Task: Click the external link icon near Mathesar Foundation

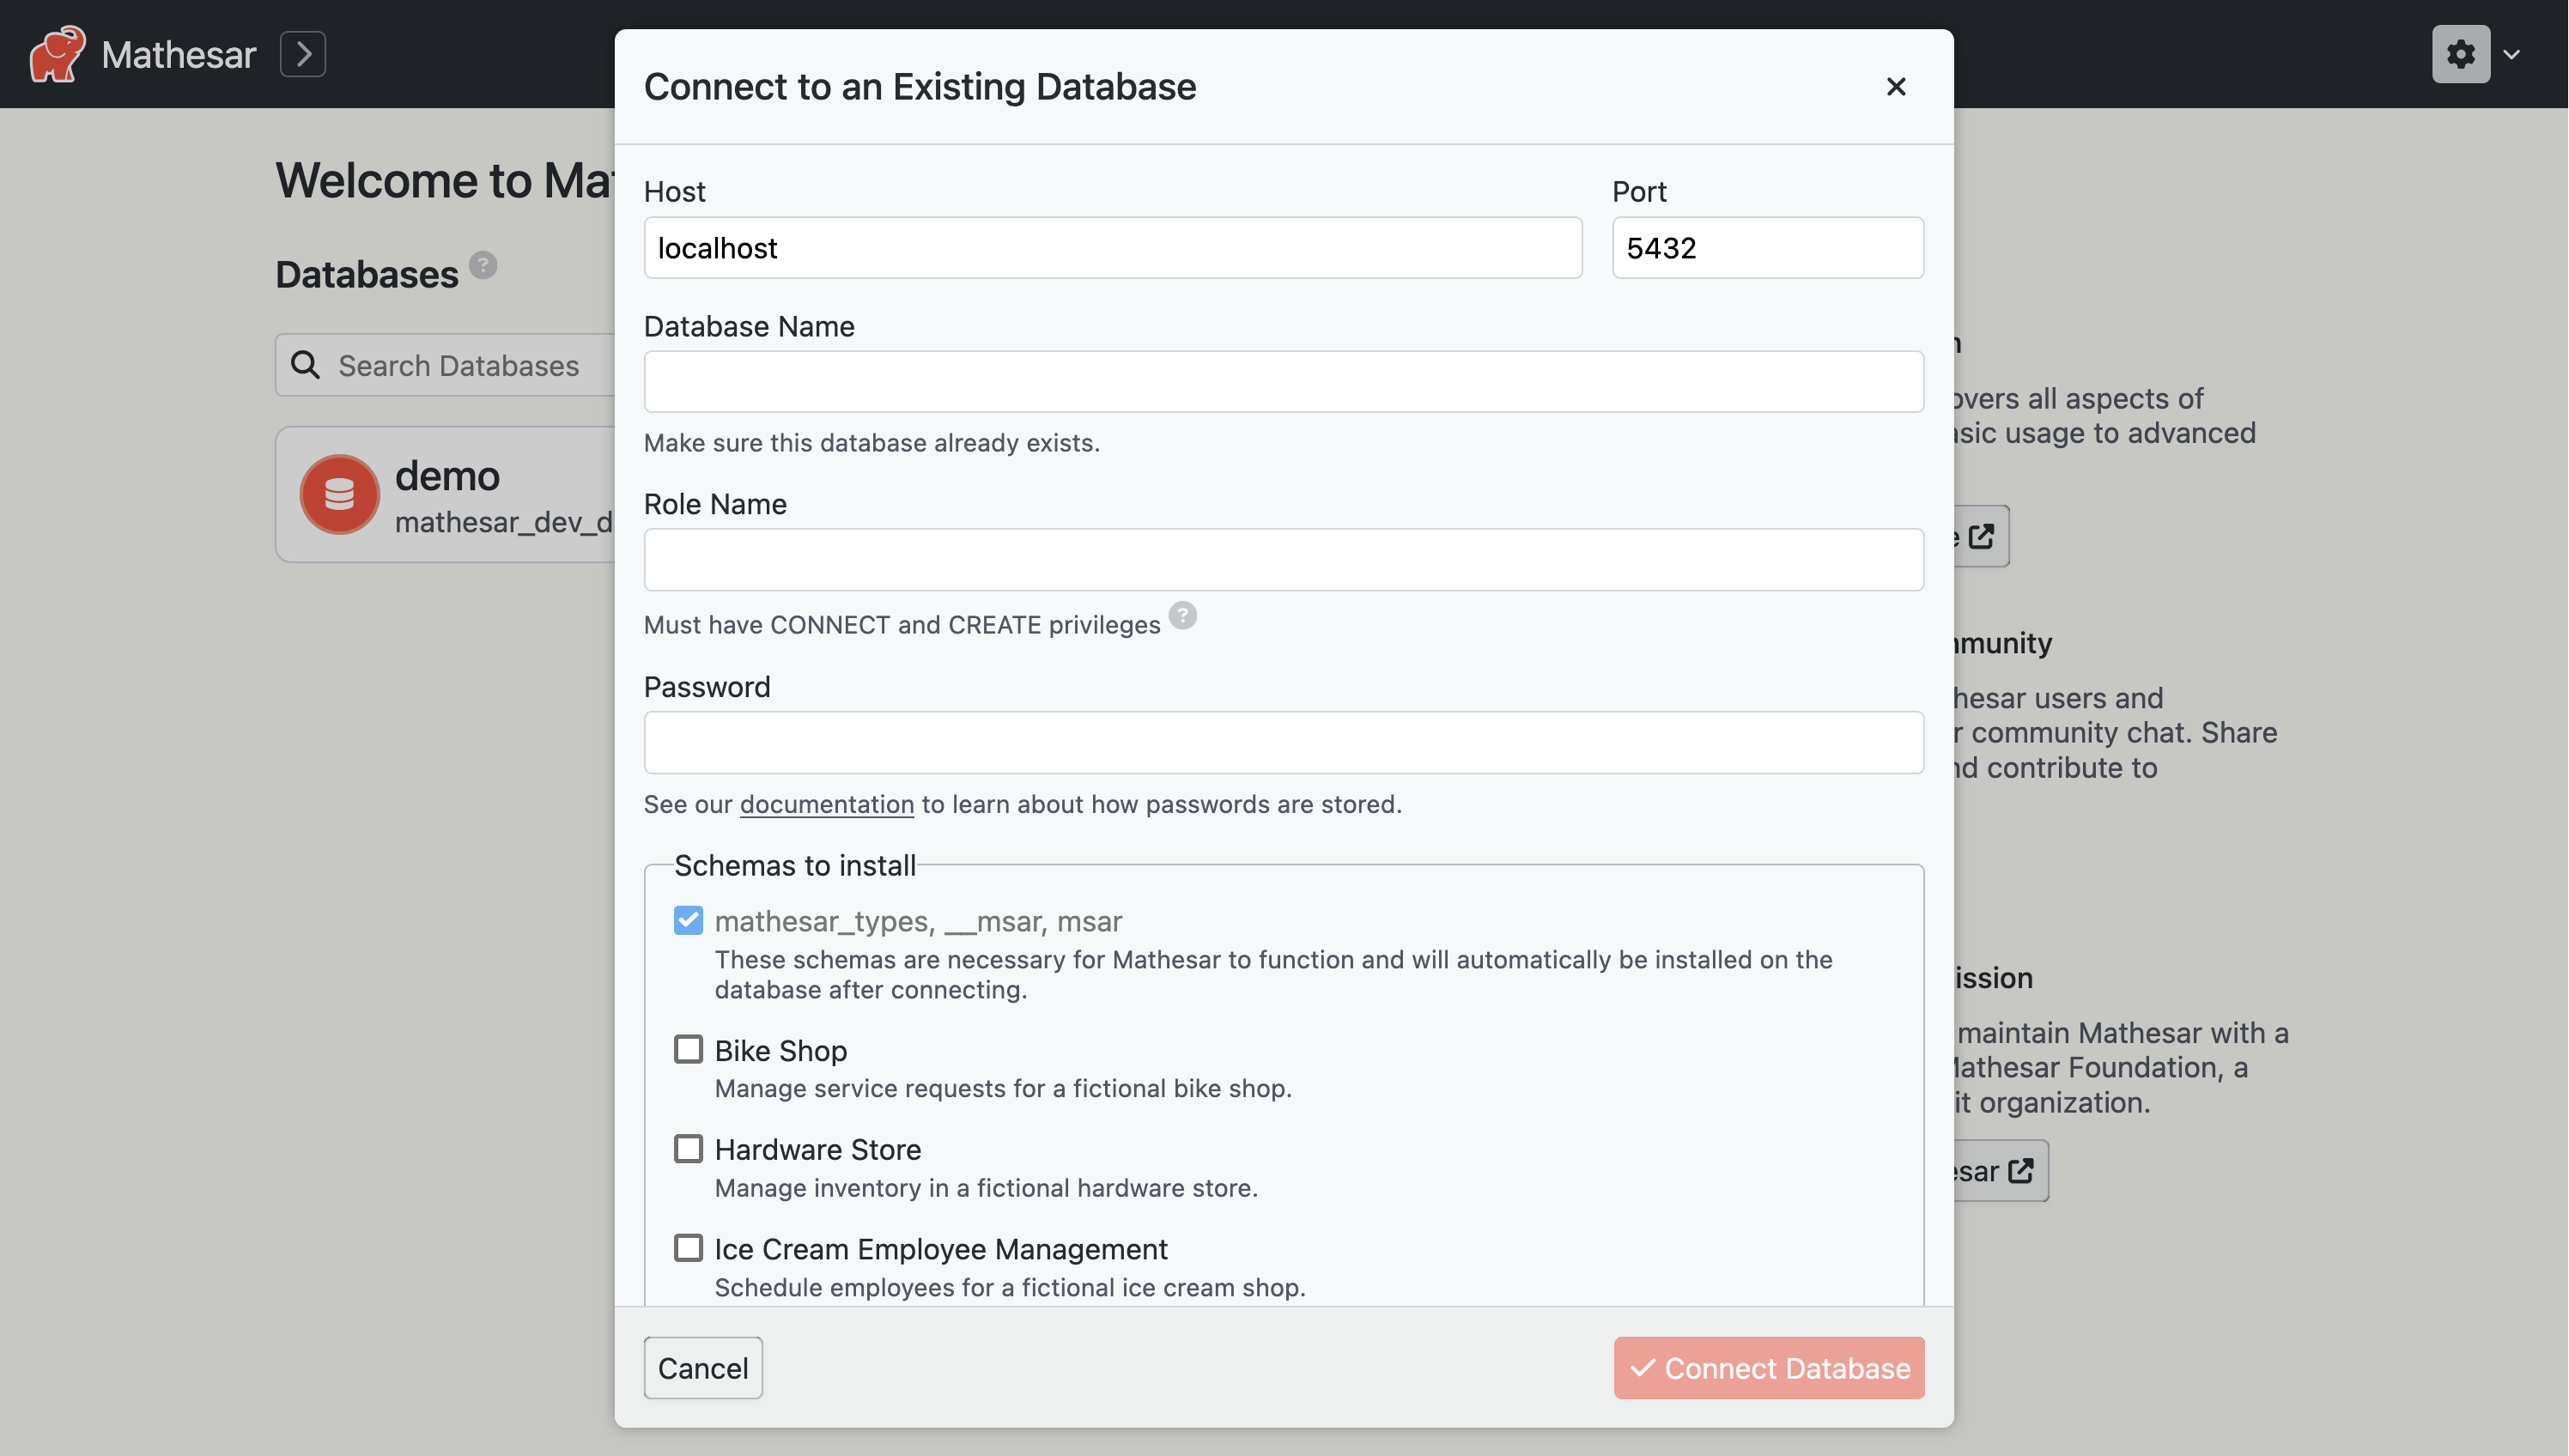Action: 2021,1171
